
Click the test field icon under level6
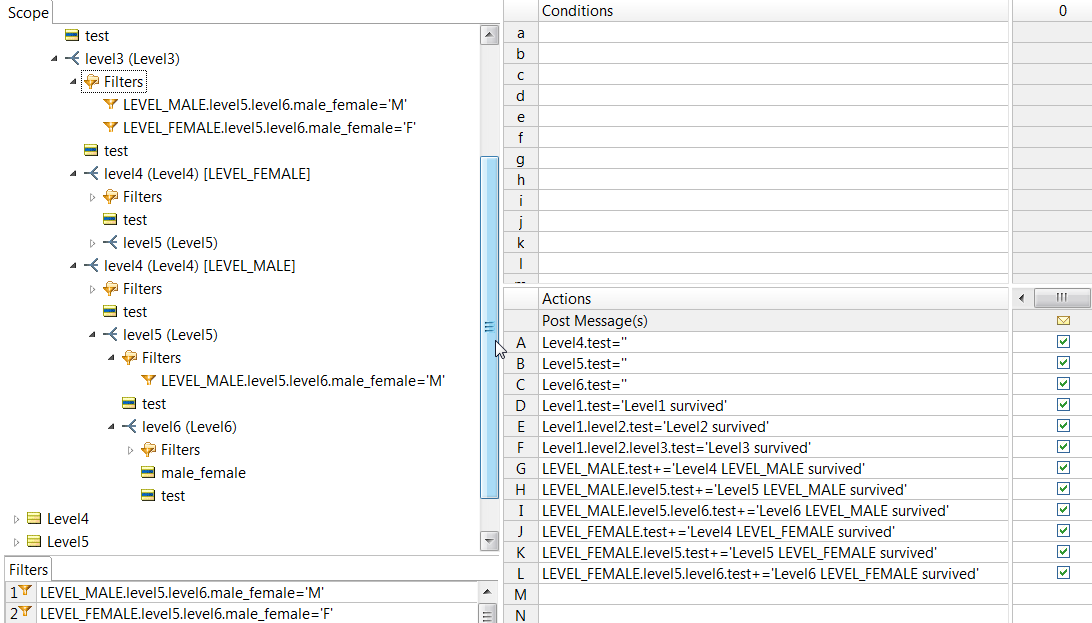pos(148,496)
